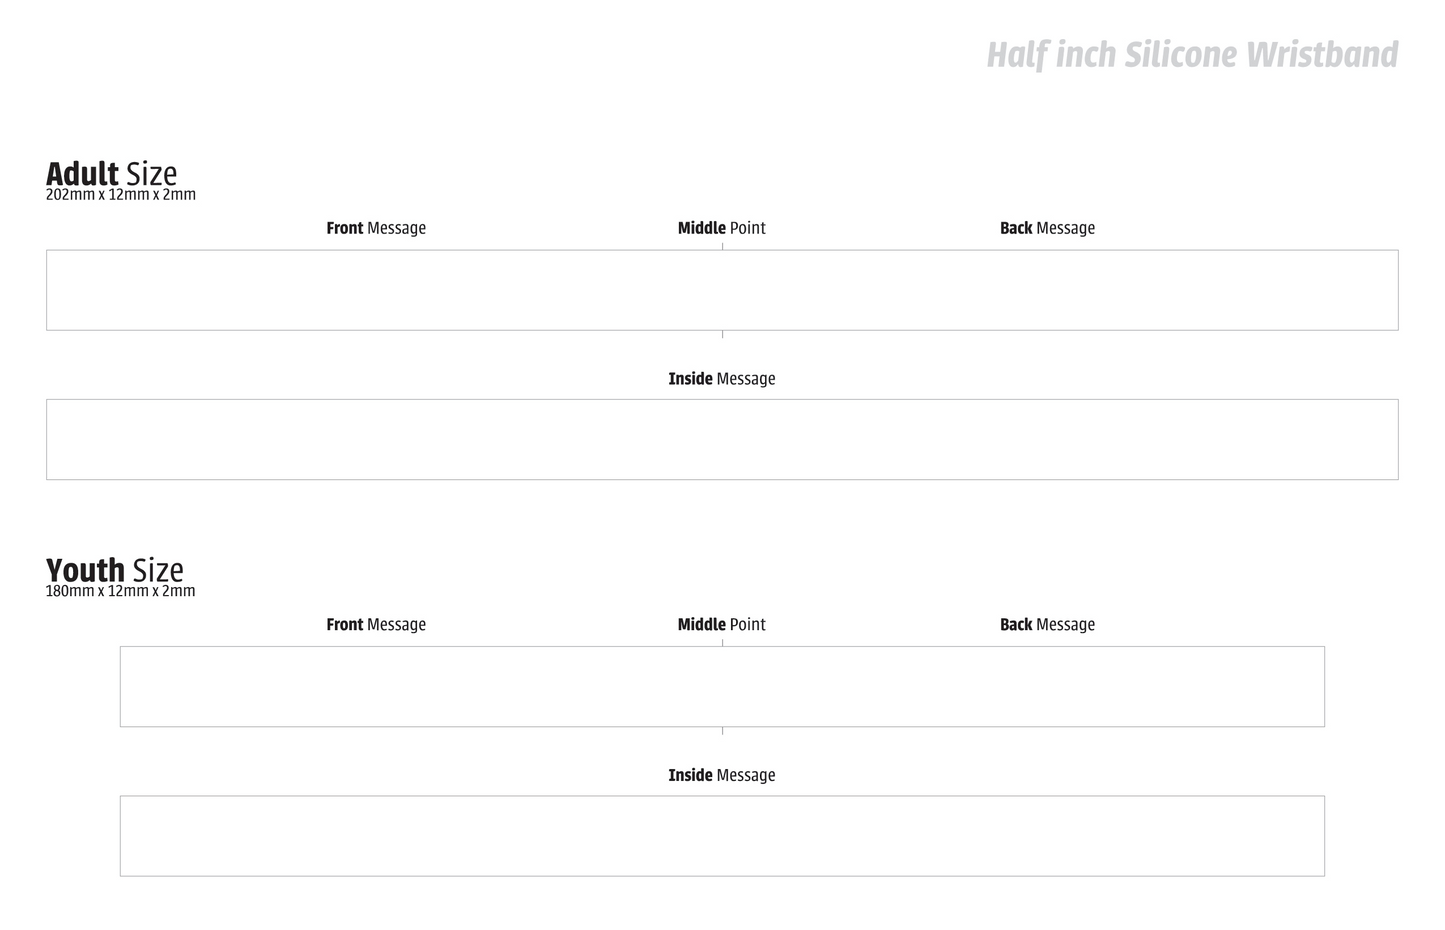Click the Youth section Inside Message label

click(x=721, y=776)
